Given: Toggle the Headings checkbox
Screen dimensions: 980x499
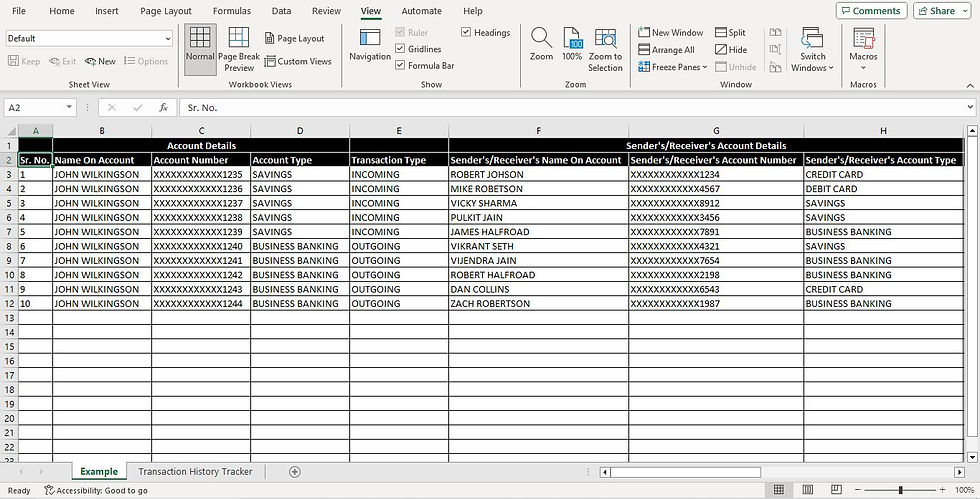Looking at the screenshot, I should tap(466, 33).
